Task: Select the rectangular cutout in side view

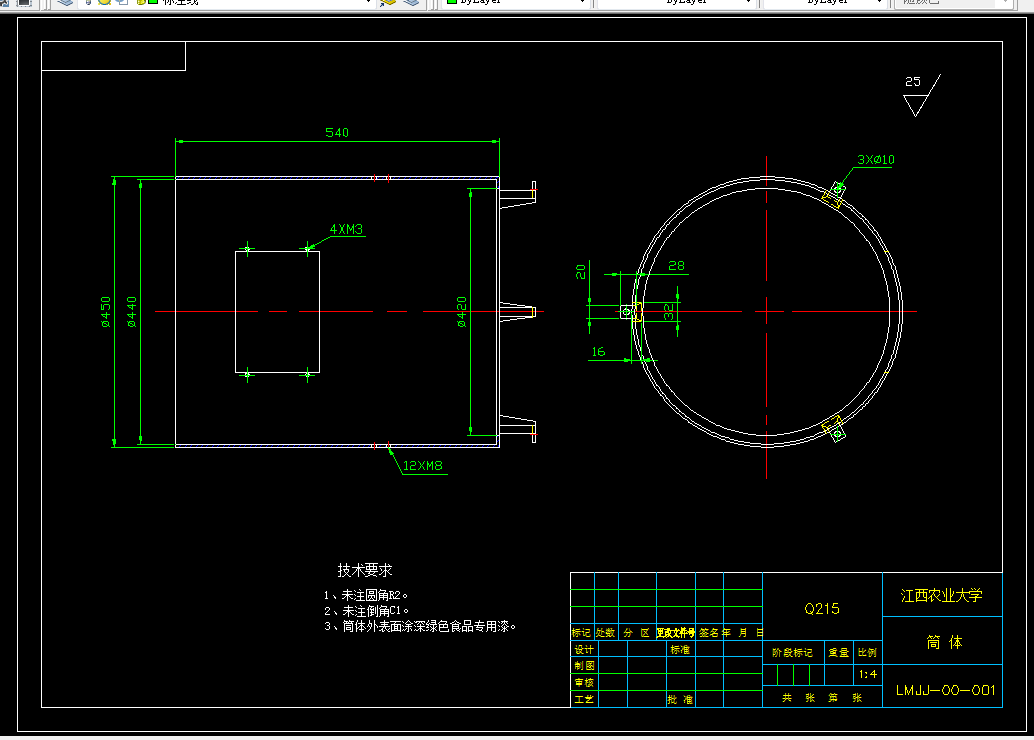Action: click(x=278, y=312)
